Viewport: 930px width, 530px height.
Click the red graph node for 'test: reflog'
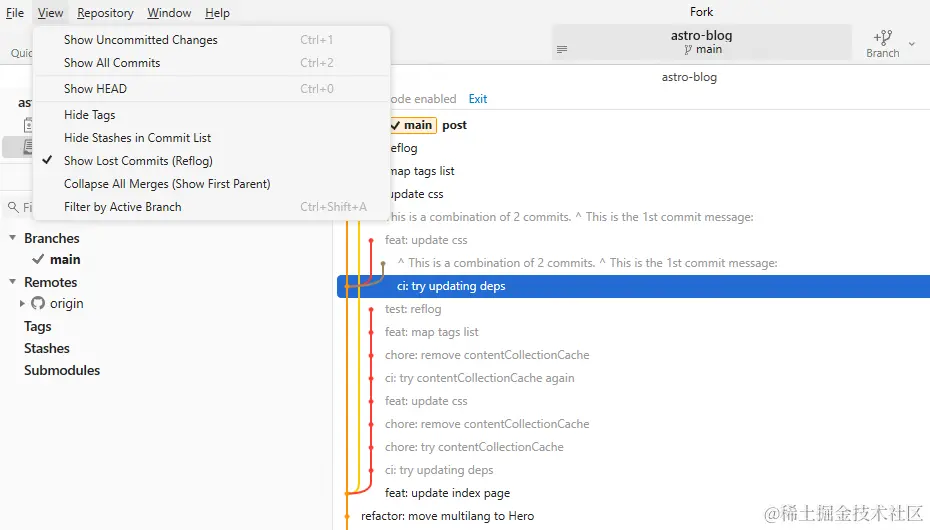click(x=371, y=309)
